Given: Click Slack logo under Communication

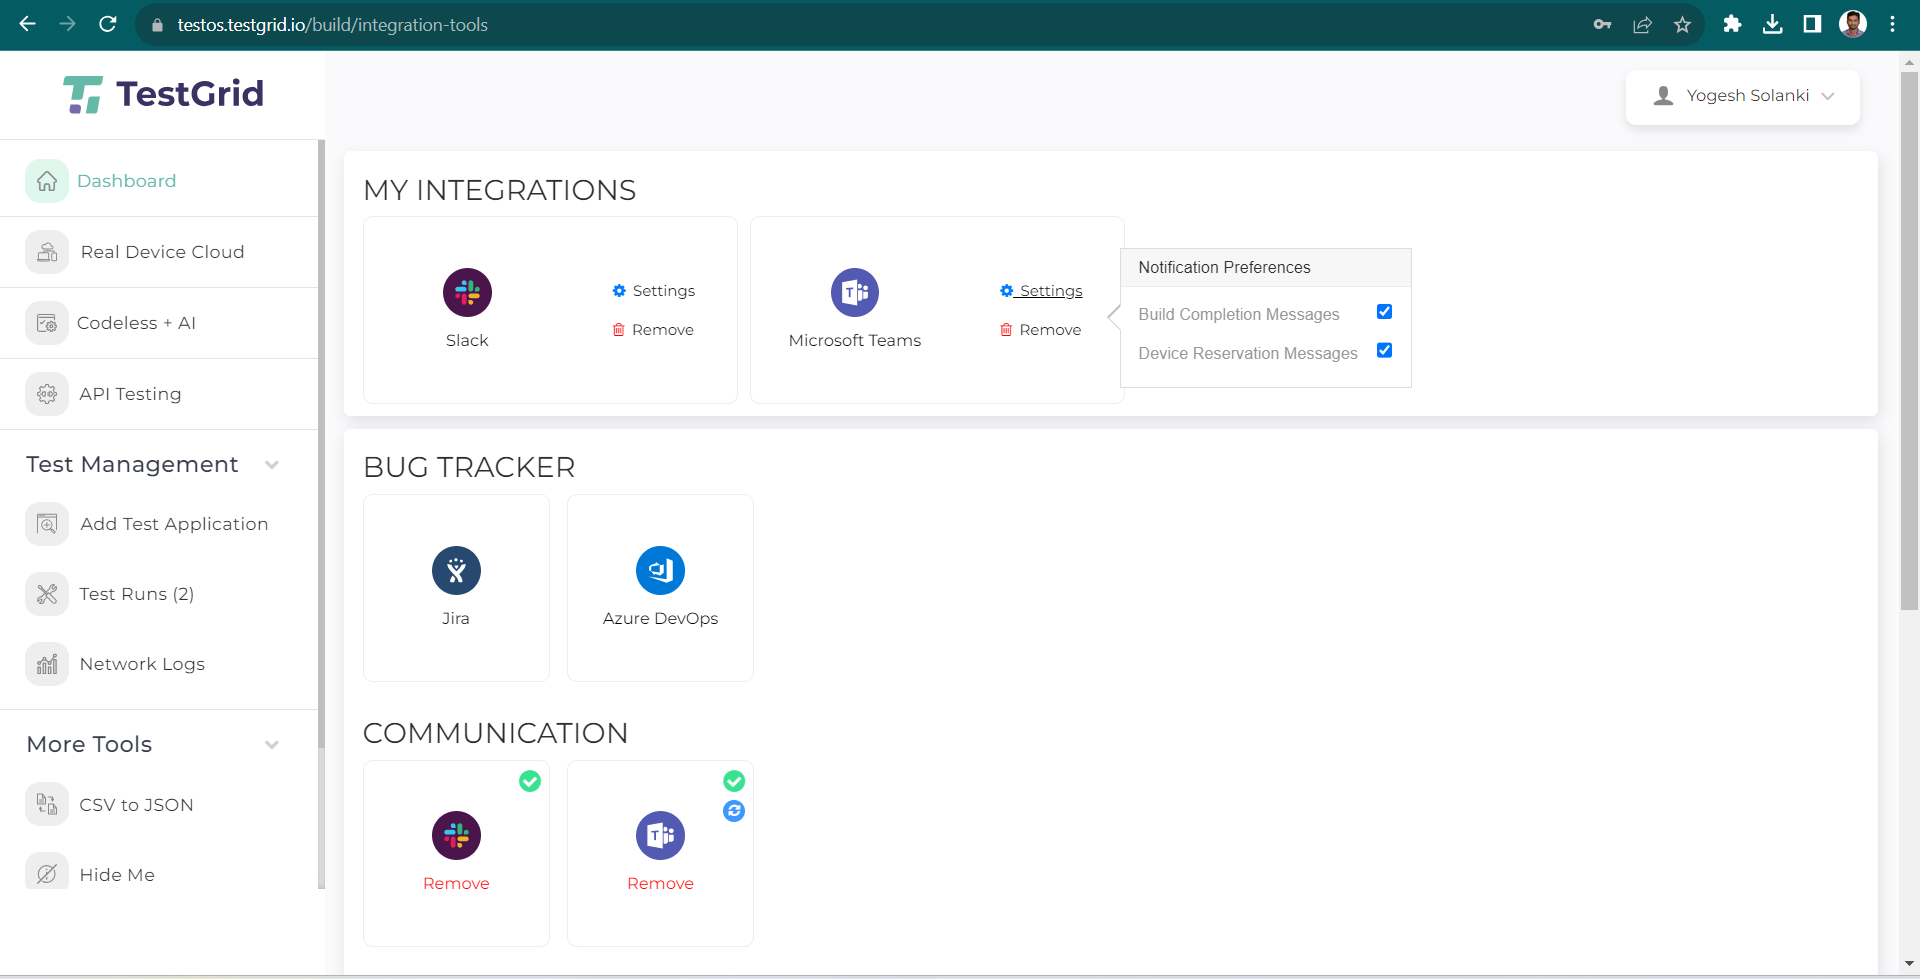Looking at the screenshot, I should coord(456,835).
